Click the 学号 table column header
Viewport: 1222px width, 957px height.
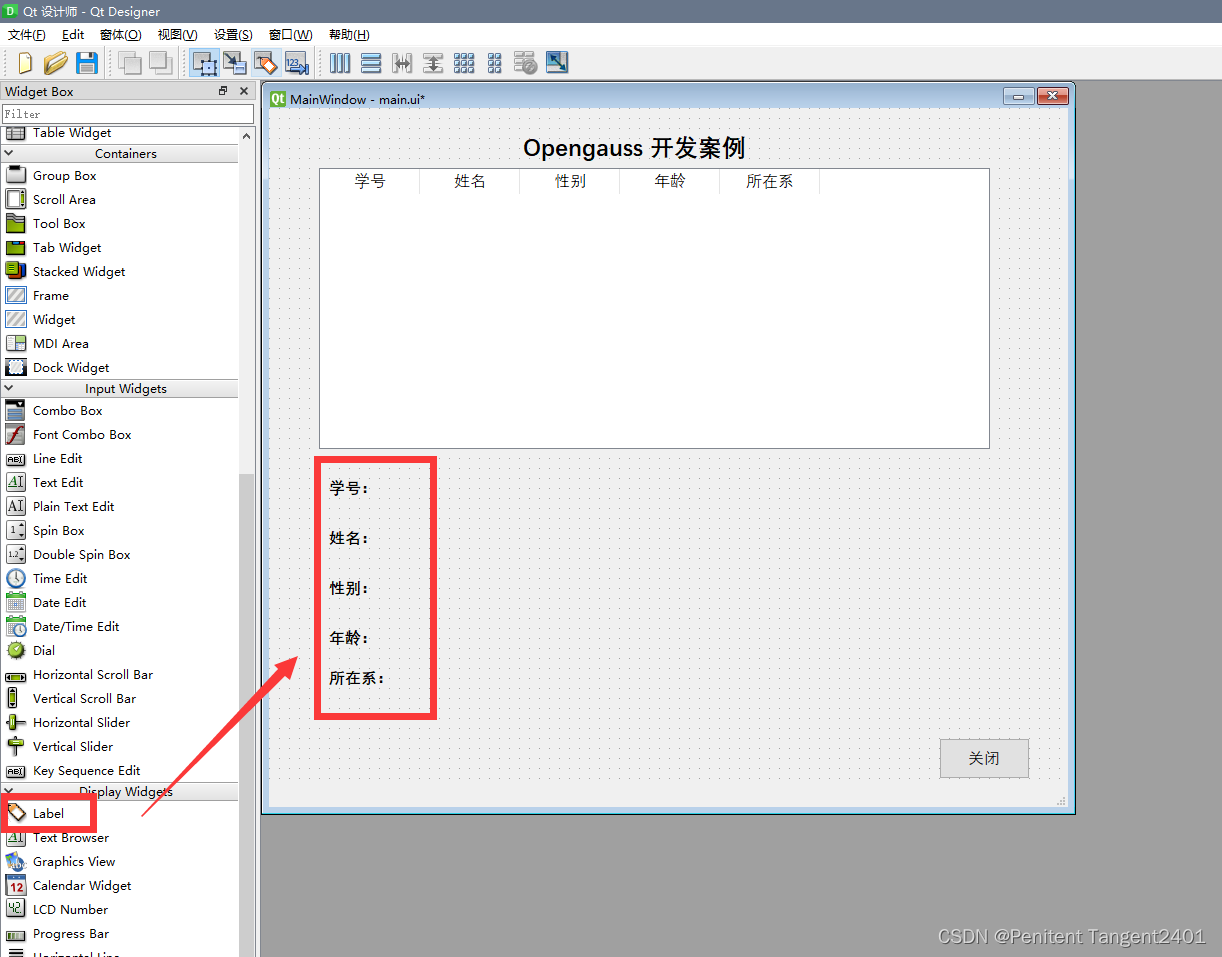click(370, 181)
